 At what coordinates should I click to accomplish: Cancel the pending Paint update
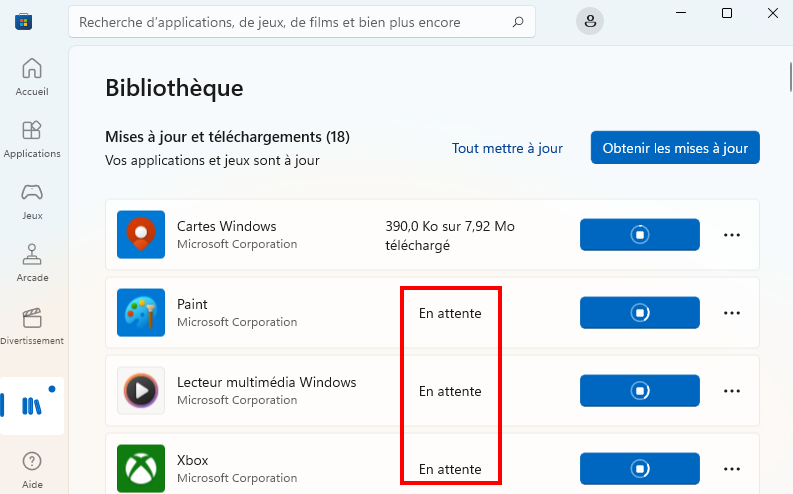[640, 312]
